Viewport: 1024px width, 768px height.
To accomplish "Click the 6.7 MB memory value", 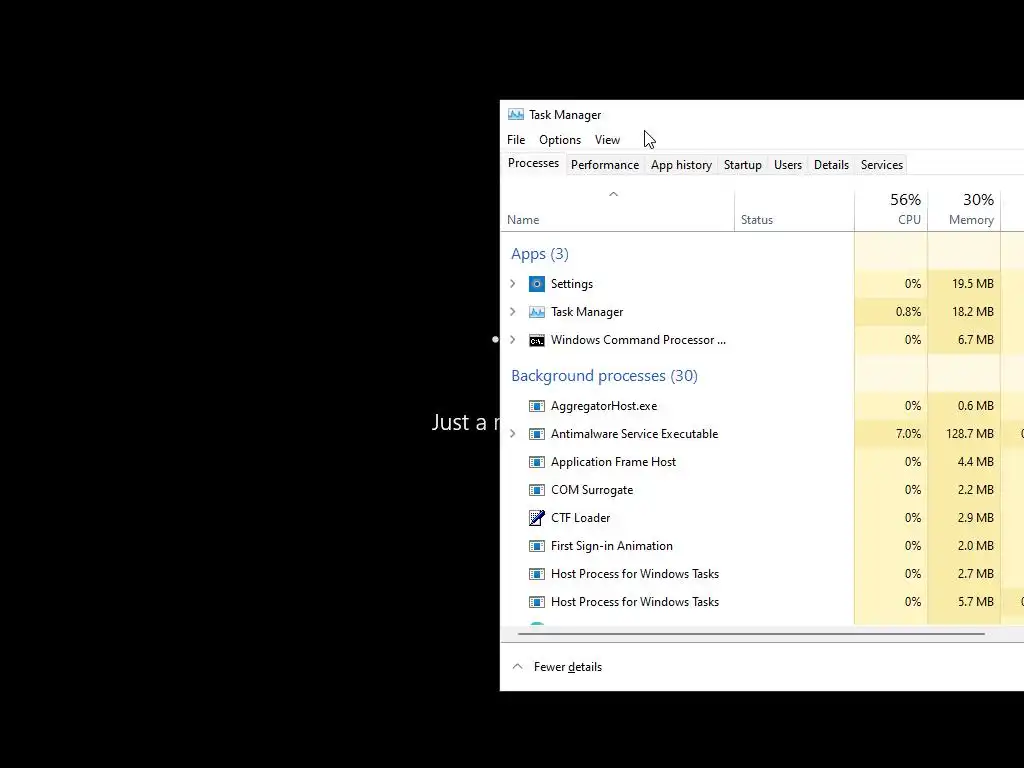I will tap(976, 340).
